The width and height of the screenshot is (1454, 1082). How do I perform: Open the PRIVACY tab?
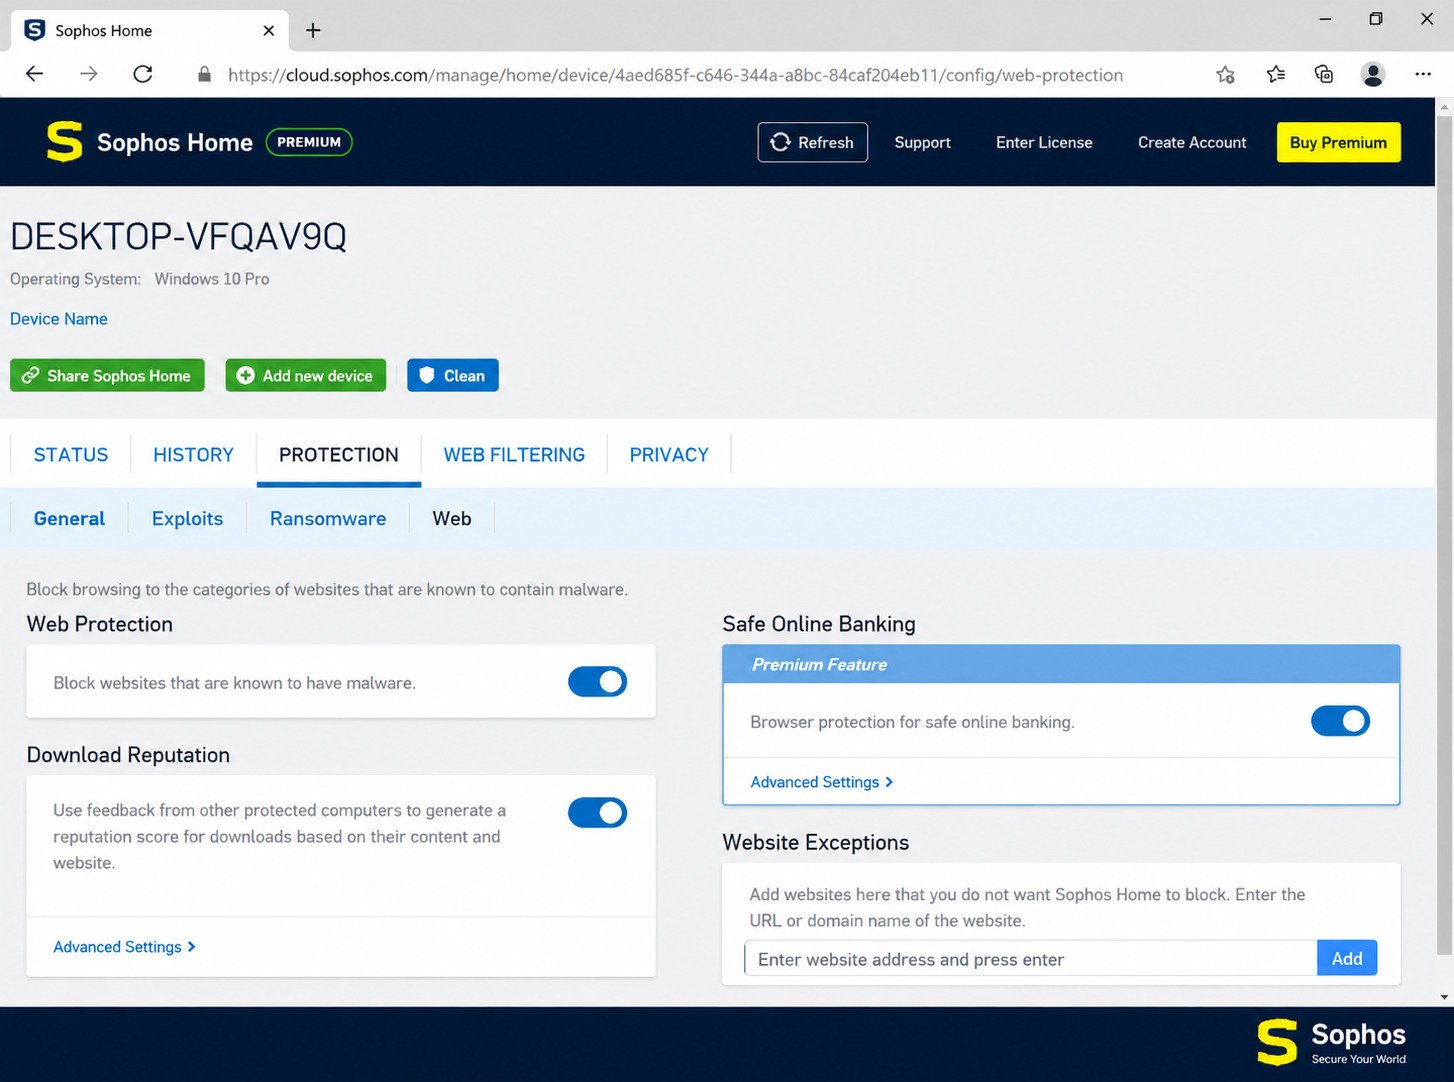tap(669, 455)
